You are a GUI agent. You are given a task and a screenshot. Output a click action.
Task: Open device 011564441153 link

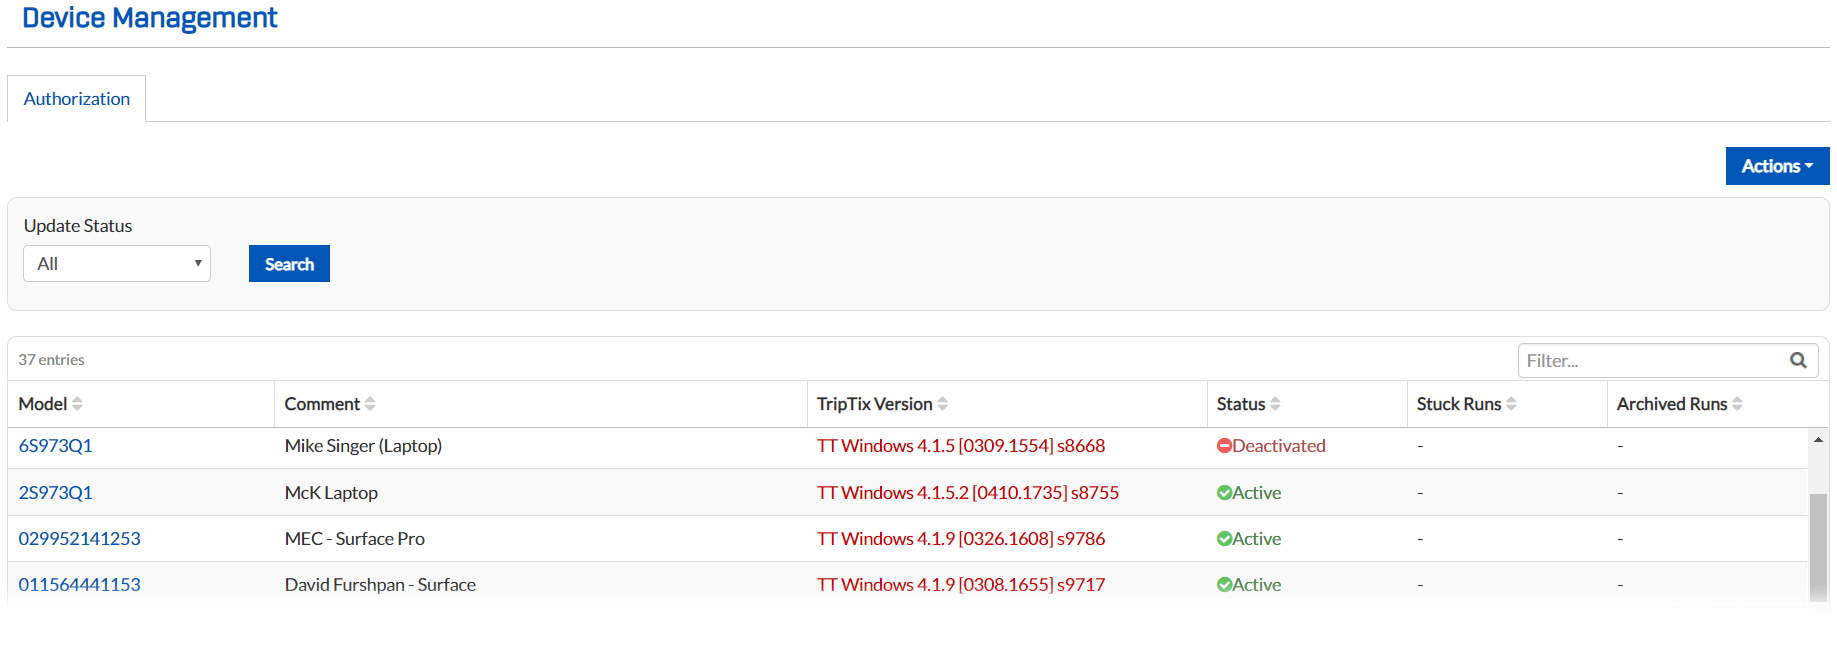click(80, 585)
